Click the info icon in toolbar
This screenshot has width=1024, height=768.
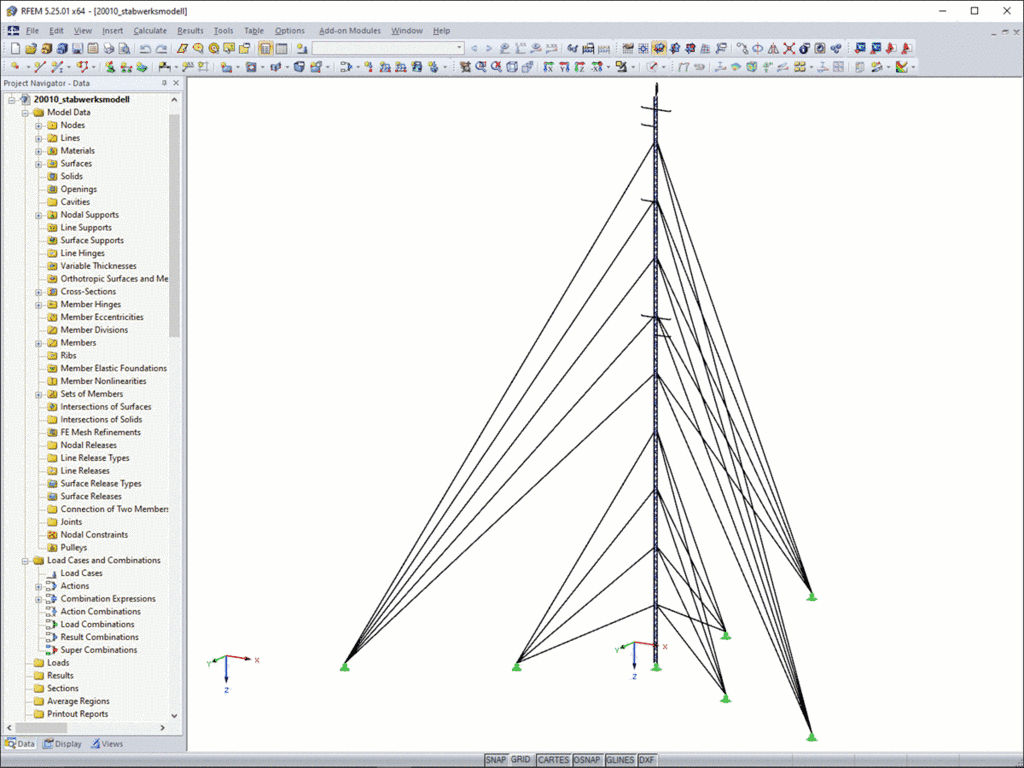(804, 48)
